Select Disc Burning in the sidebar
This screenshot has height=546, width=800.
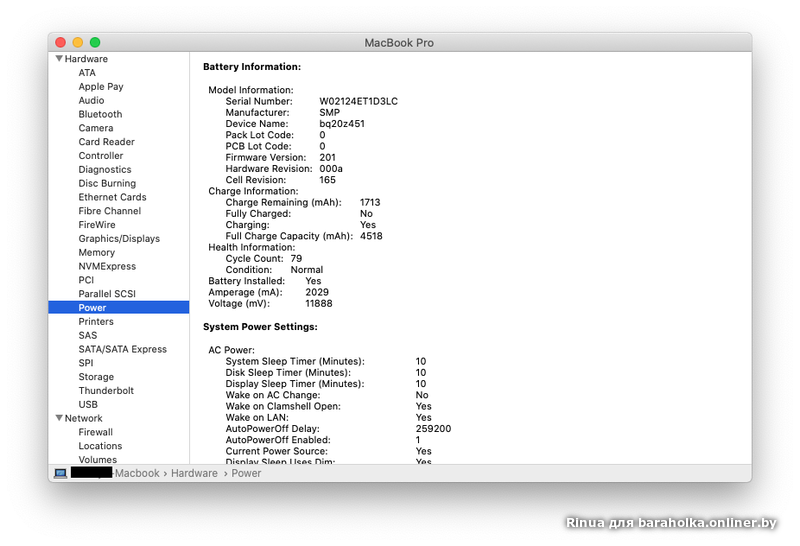107,183
